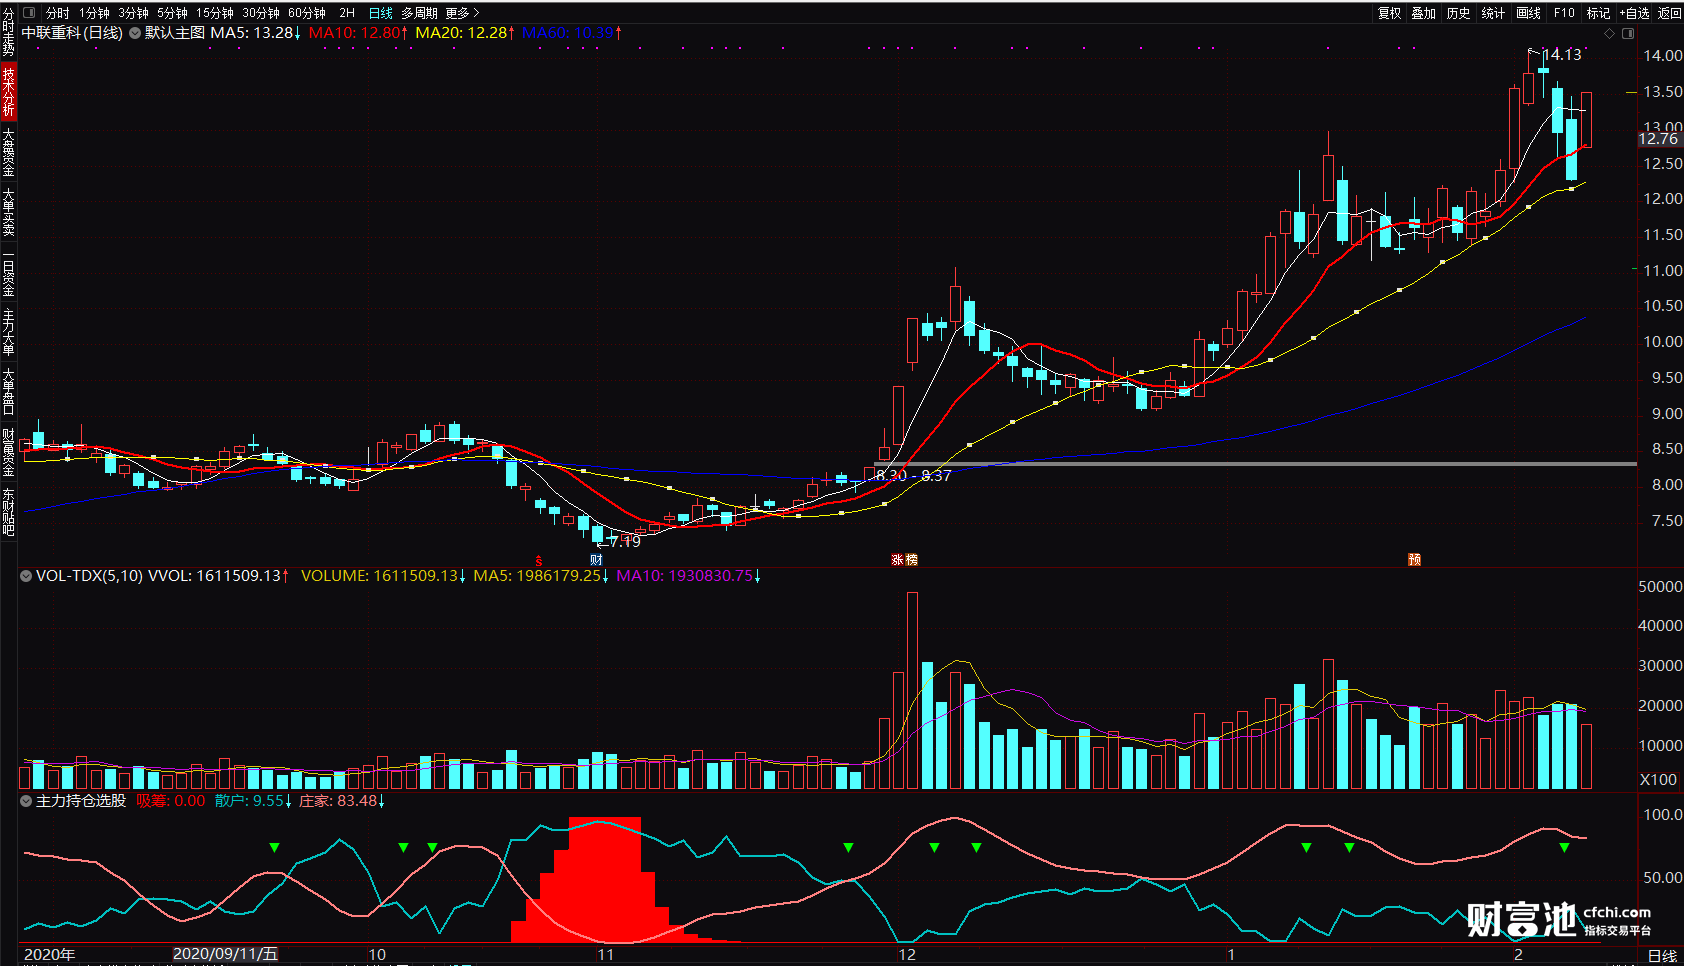Select the 5分钟 period
1684x966 pixels.
click(172, 13)
